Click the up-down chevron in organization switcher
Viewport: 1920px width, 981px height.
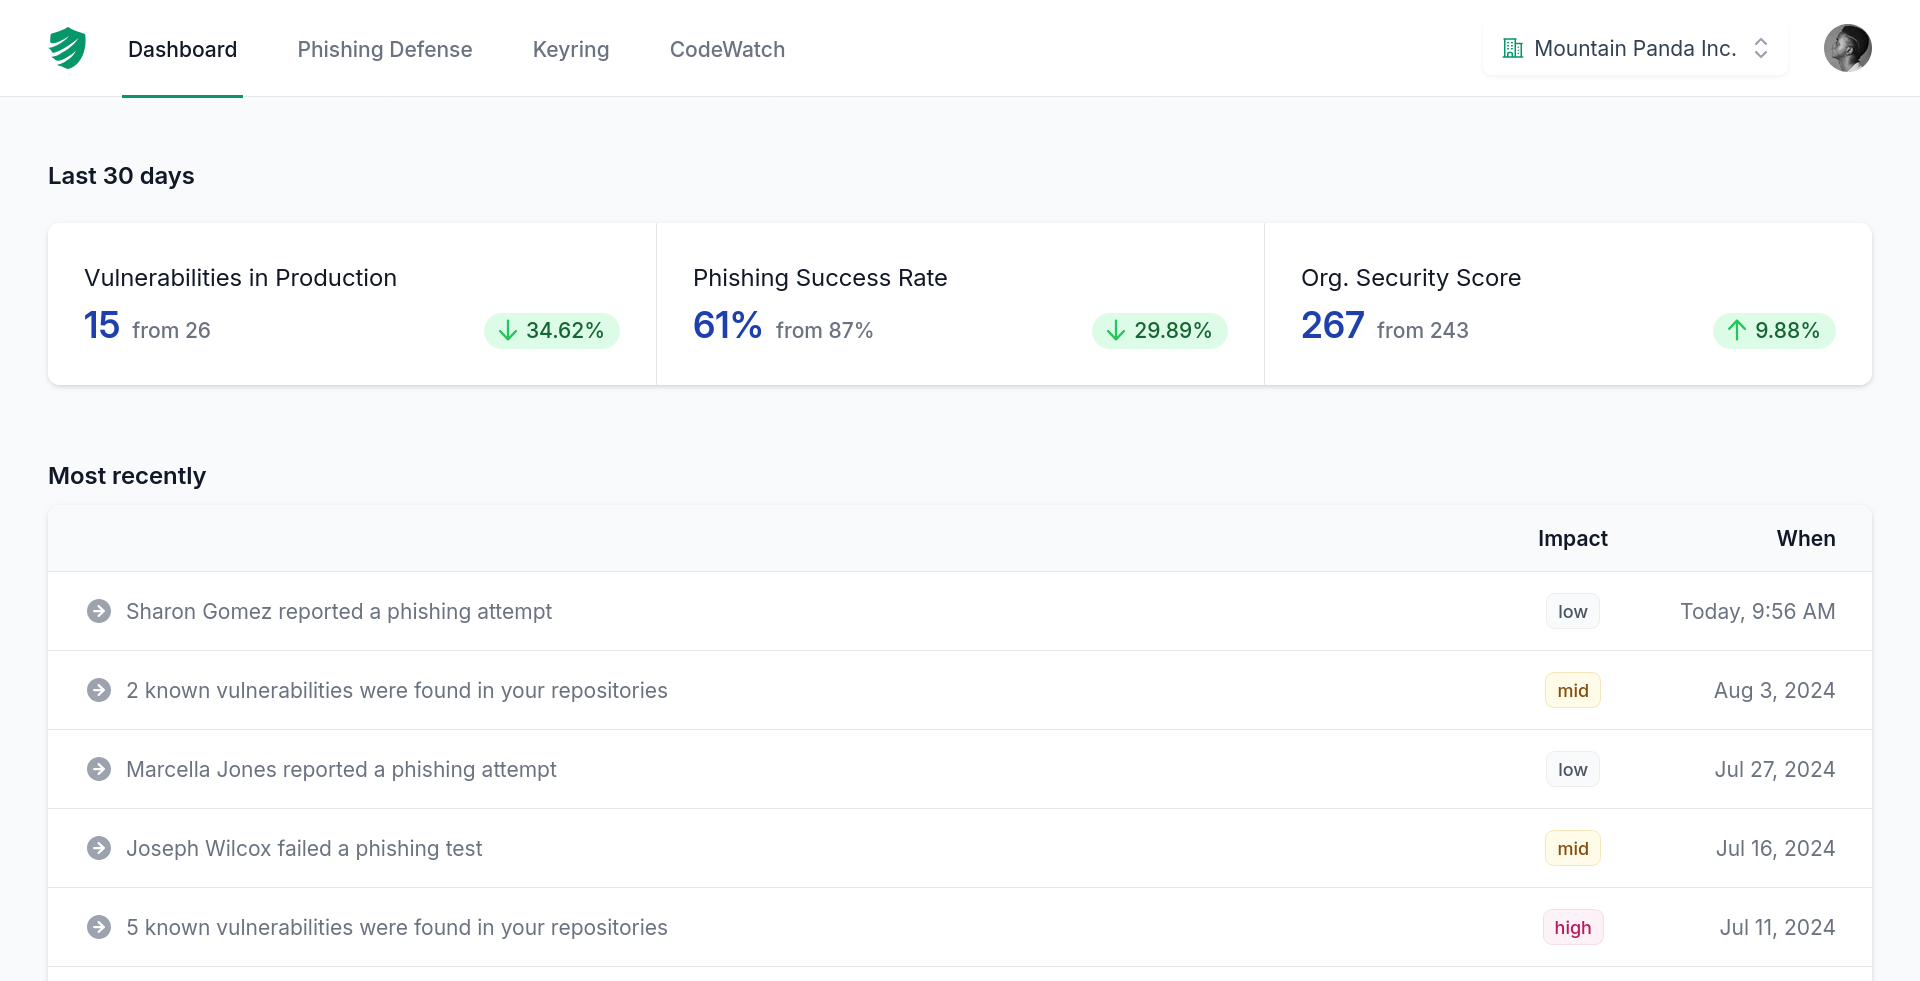[1761, 48]
